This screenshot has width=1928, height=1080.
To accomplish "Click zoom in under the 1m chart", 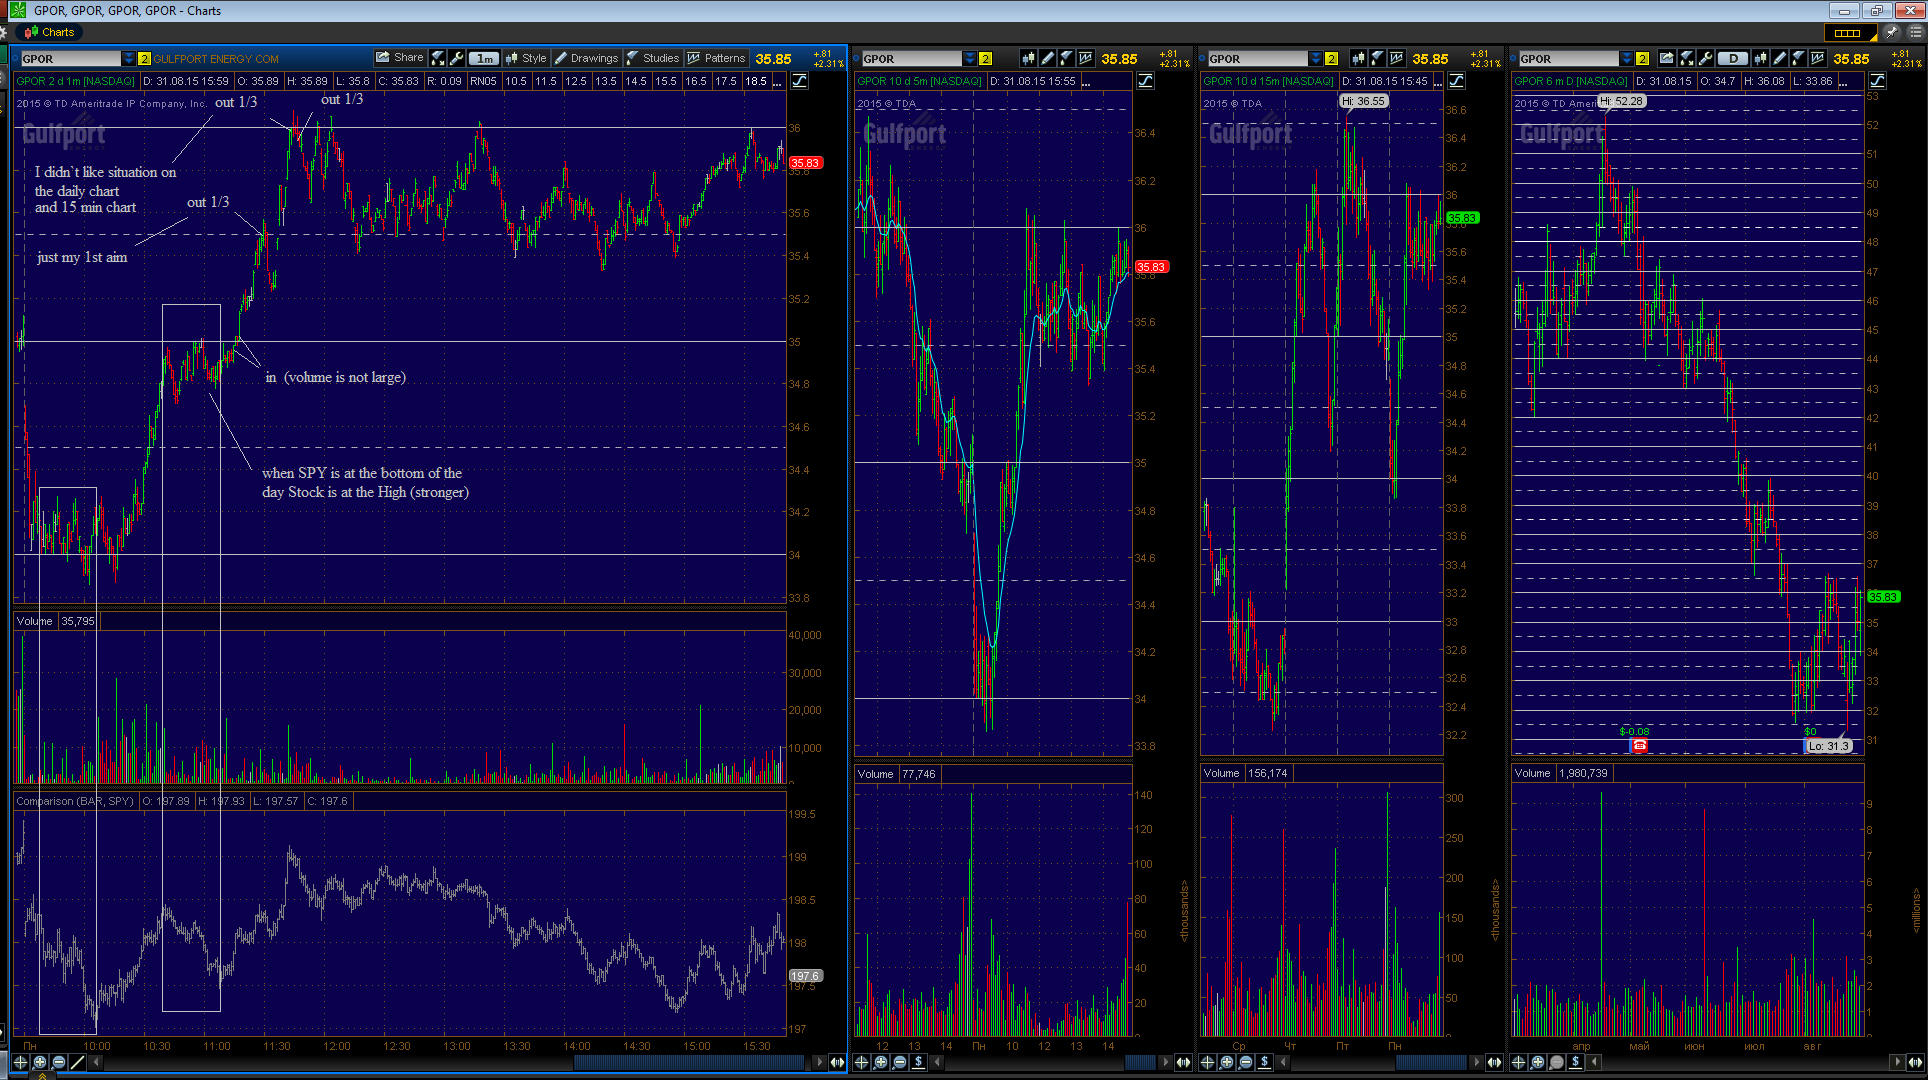I will [40, 1062].
